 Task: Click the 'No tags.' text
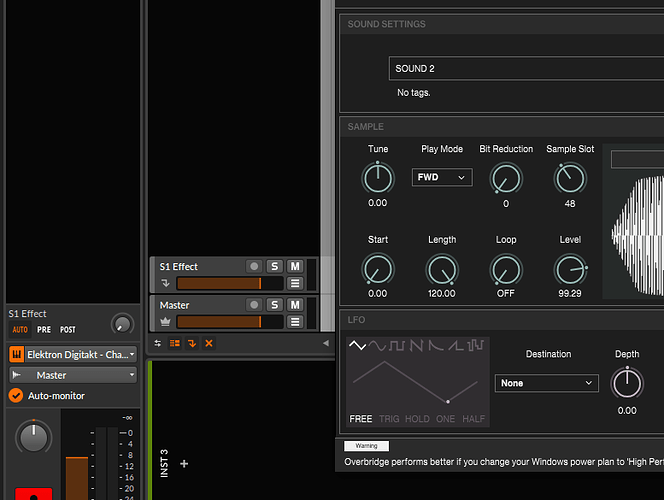414,92
